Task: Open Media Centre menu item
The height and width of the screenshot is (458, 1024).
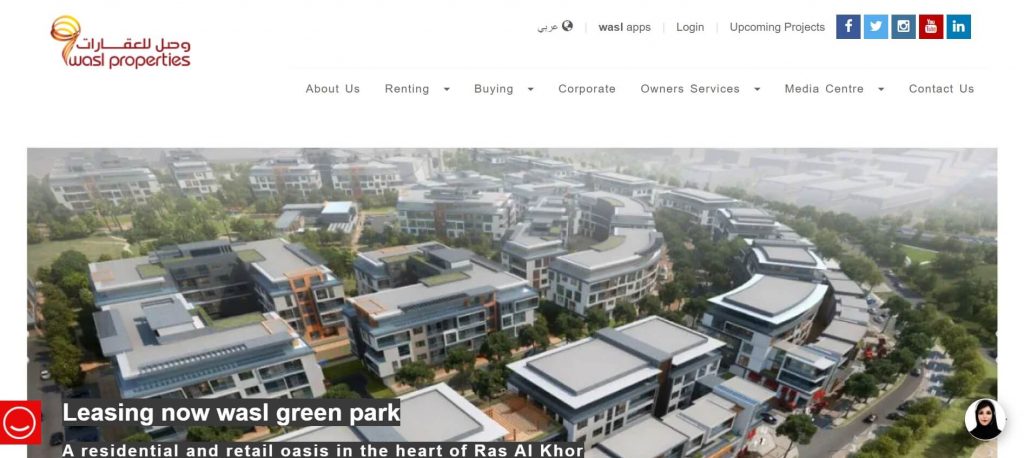Action: tap(824, 89)
